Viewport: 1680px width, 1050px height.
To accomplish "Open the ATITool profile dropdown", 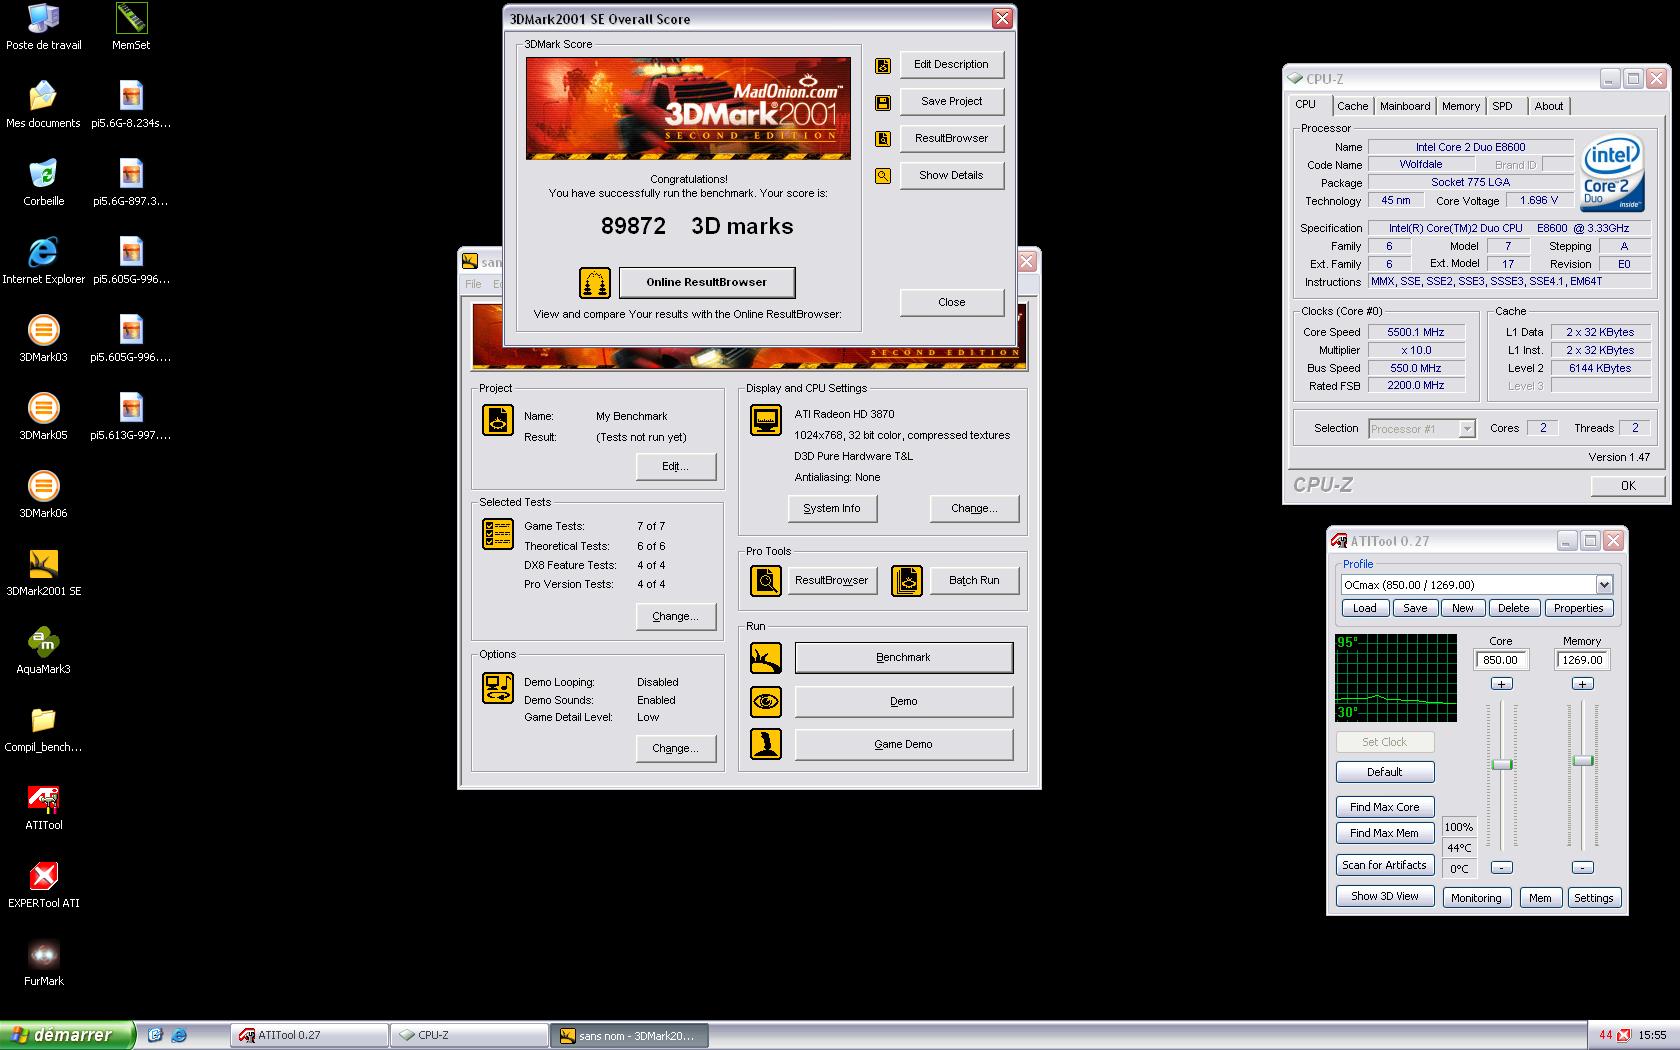I will tap(1604, 585).
